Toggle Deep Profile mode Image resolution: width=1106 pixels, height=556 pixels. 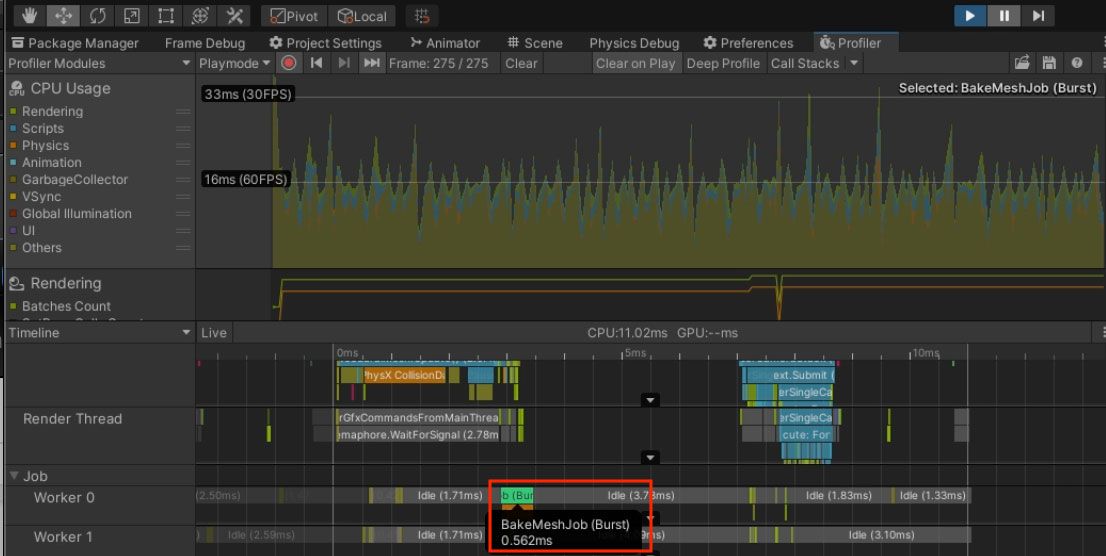pos(723,64)
